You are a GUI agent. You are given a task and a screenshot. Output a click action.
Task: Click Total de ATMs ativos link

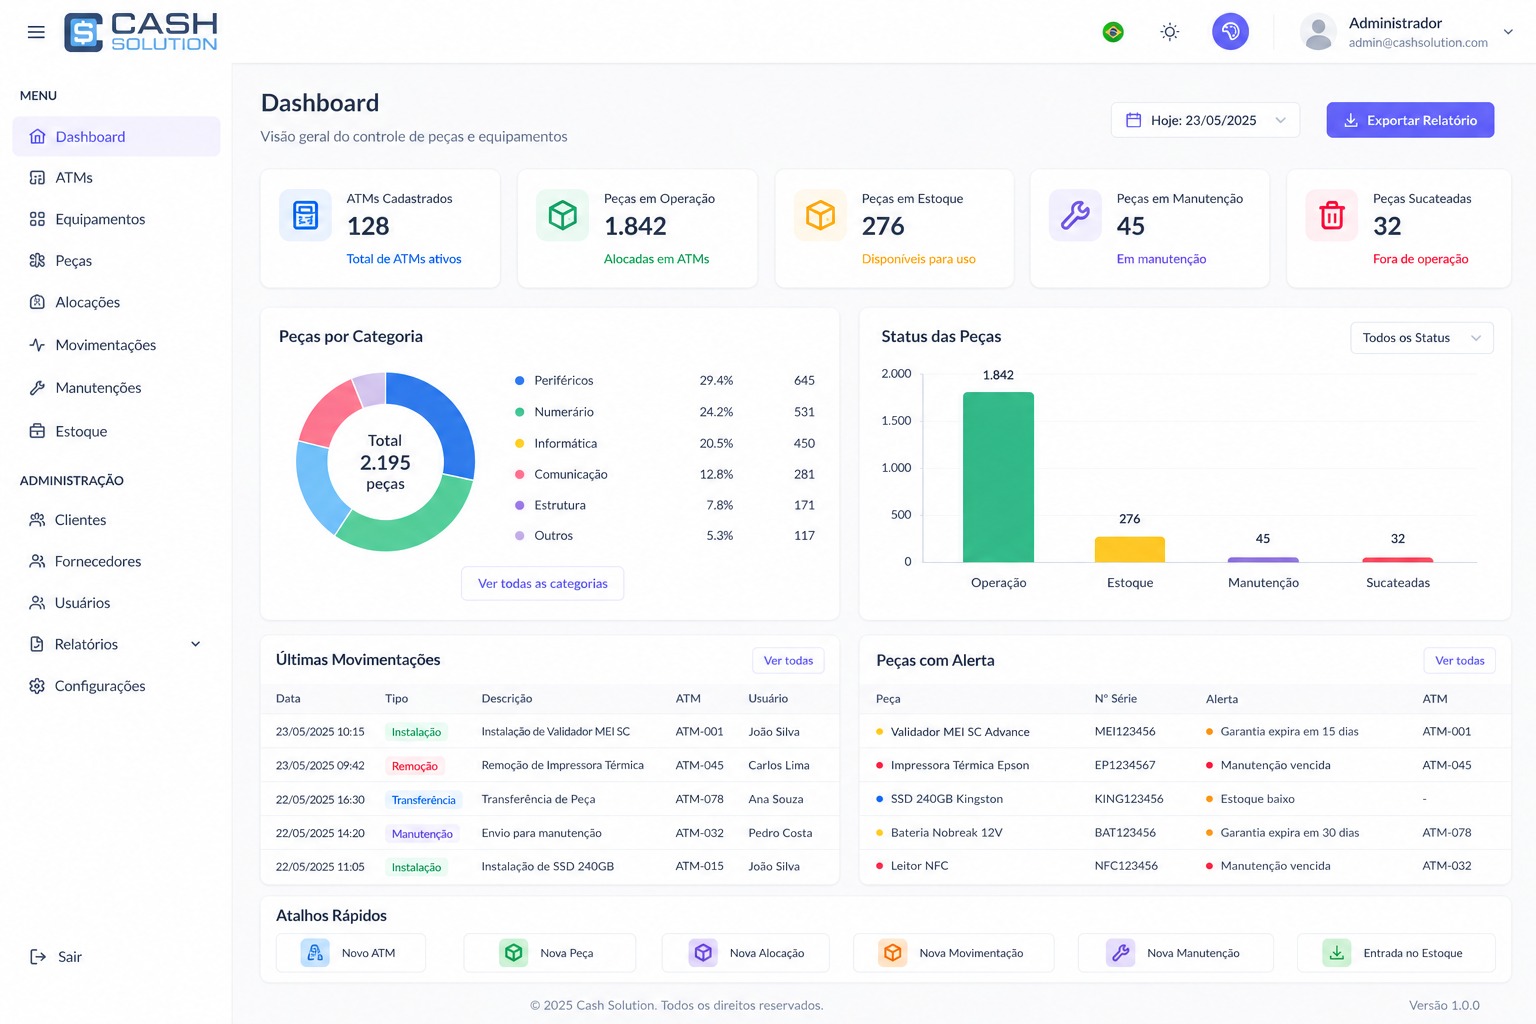click(x=404, y=259)
